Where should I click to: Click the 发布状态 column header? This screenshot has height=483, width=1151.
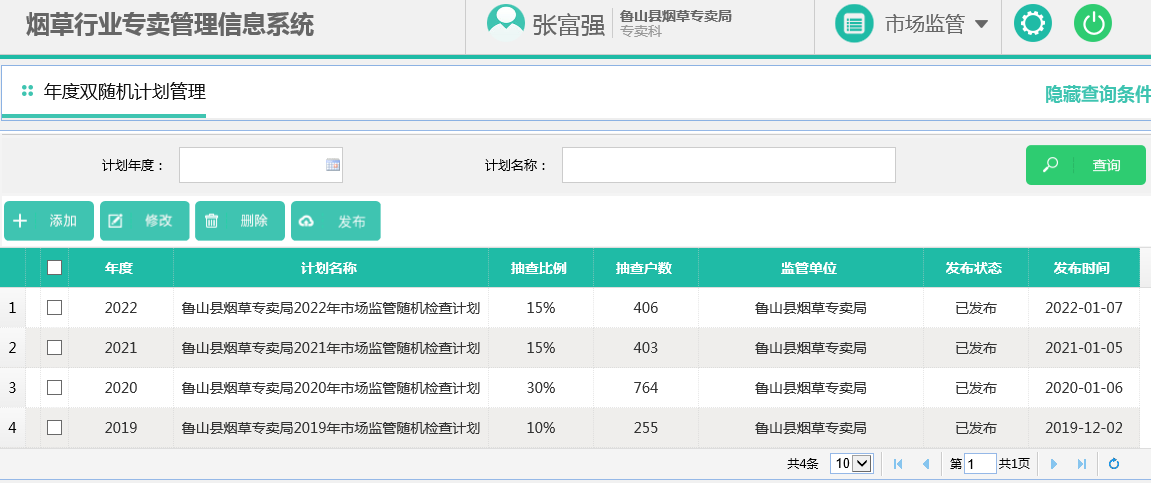pos(975,268)
